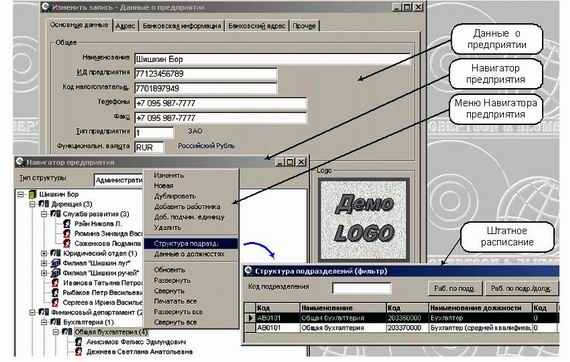Click the employee icon next to Райн Никола
This screenshot has height=362, width=570.
[x=67, y=224]
